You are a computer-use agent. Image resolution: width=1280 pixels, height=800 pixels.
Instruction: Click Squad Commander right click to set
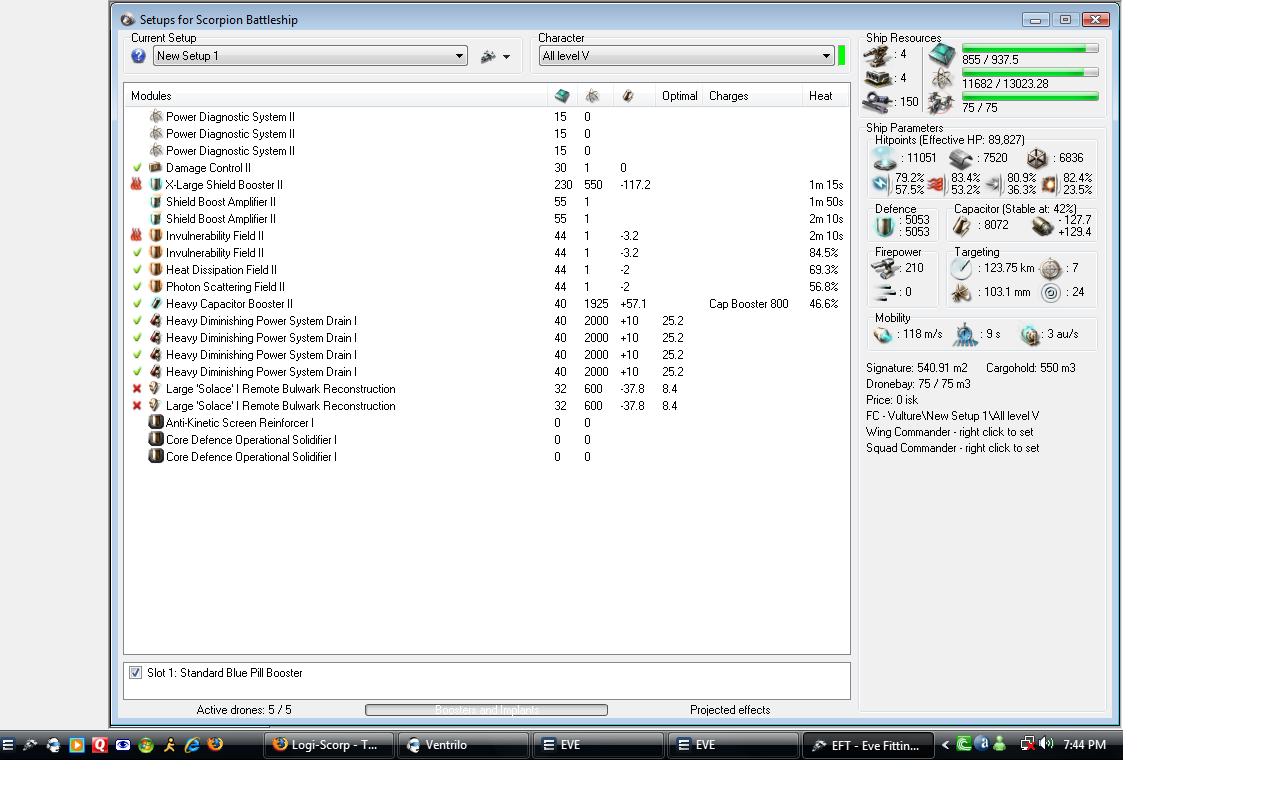[x=952, y=448]
